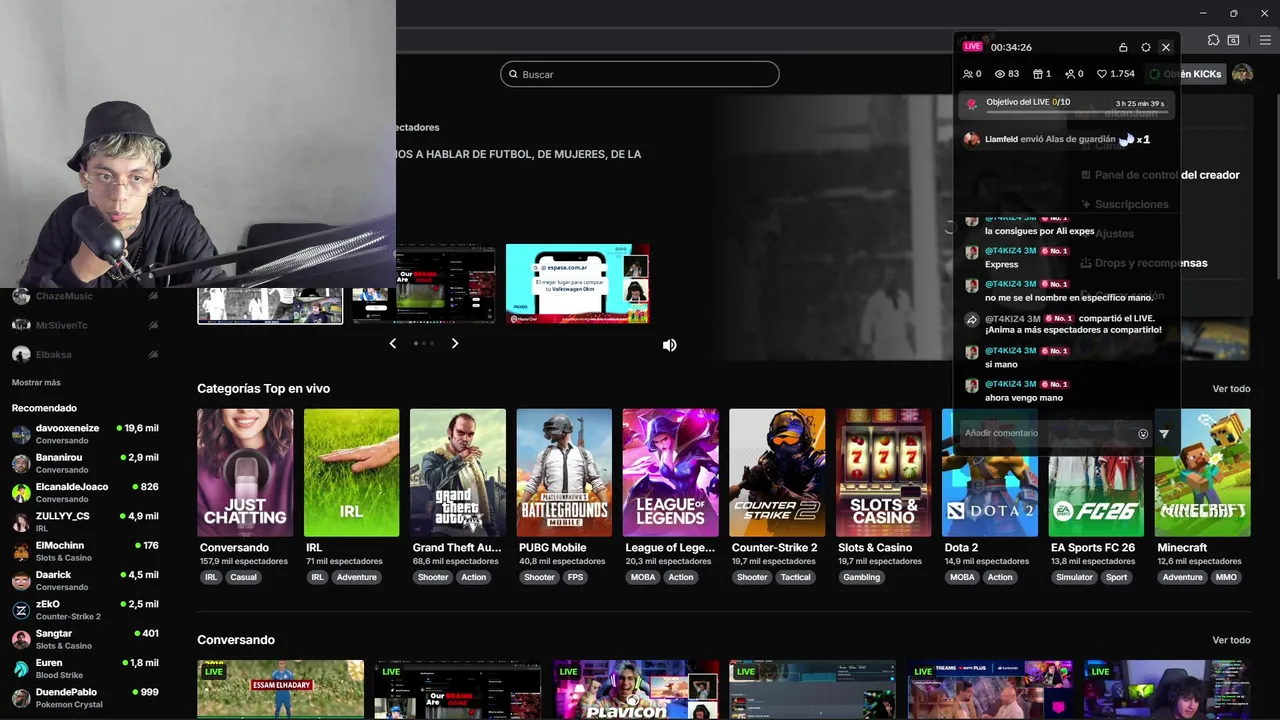
Task: Open MrStivenTc channel in sidebar
Action: [x=85, y=325]
